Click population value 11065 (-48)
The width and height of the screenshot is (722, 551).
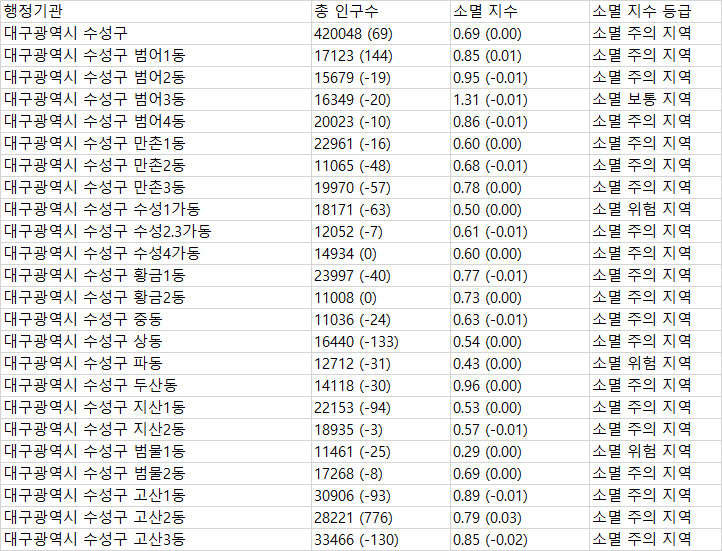tap(352, 166)
